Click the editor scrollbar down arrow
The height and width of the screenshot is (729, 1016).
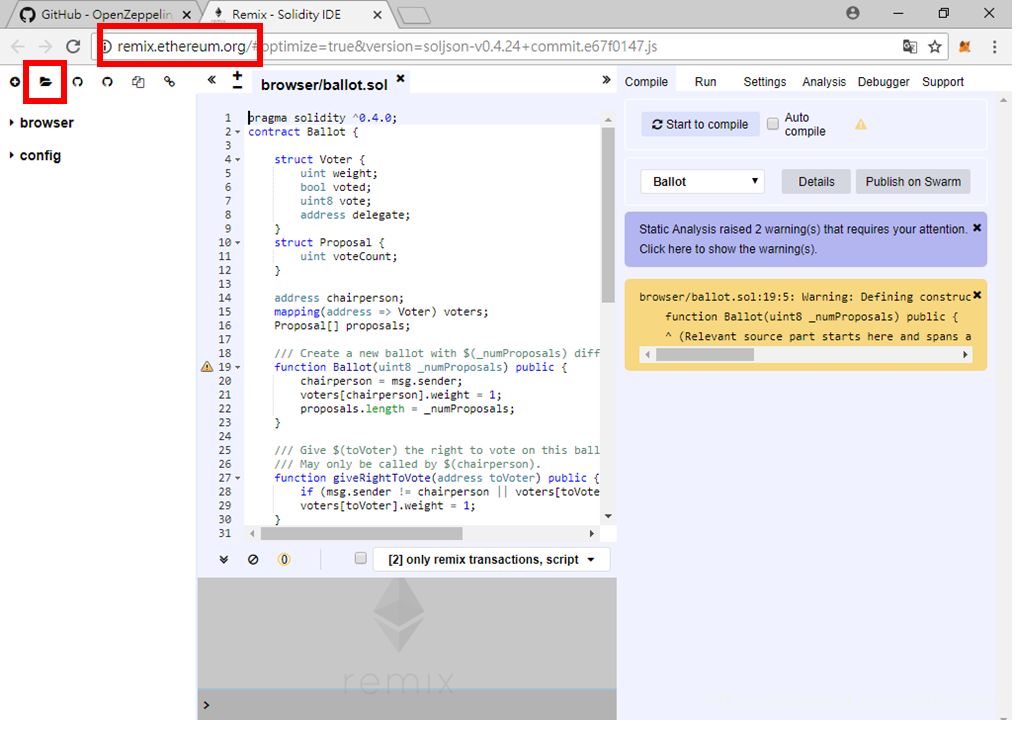(608, 516)
